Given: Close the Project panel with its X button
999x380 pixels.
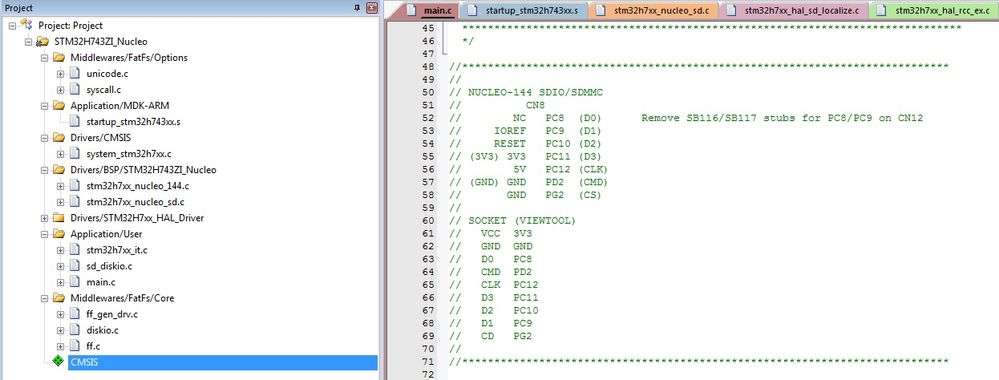Looking at the screenshot, I should 373,8.
